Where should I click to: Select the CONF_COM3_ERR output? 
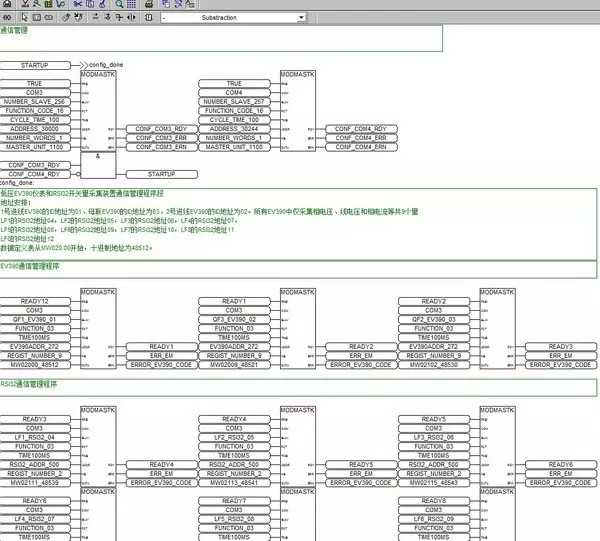[x=162, y=138]
